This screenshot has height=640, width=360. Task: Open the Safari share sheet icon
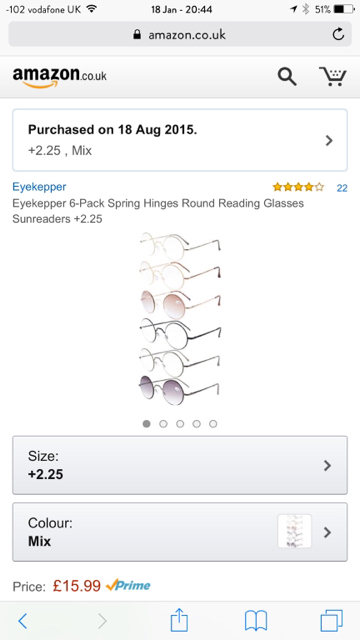click(x=179, y=620)
